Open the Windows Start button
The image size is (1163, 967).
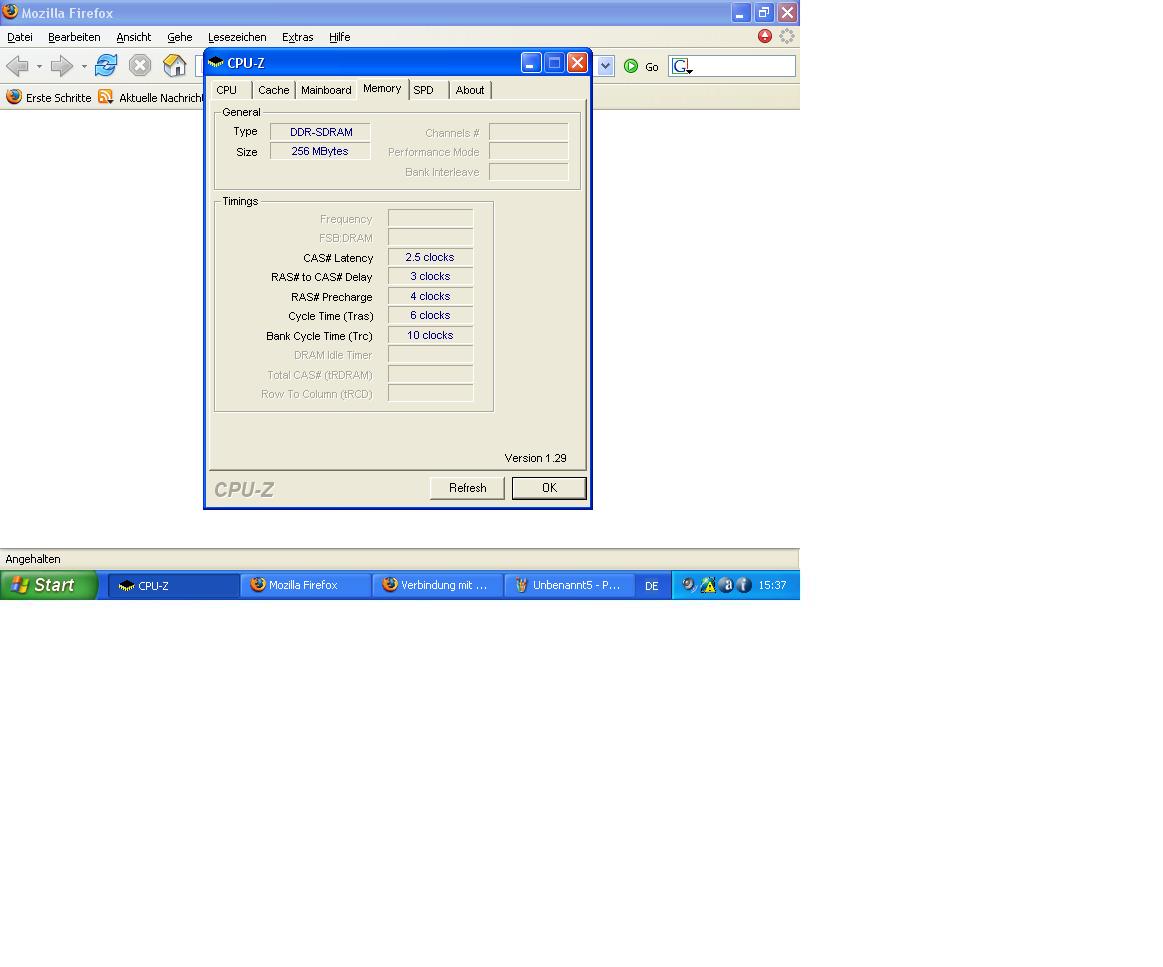pyautogui.click(x=48, y=585)
